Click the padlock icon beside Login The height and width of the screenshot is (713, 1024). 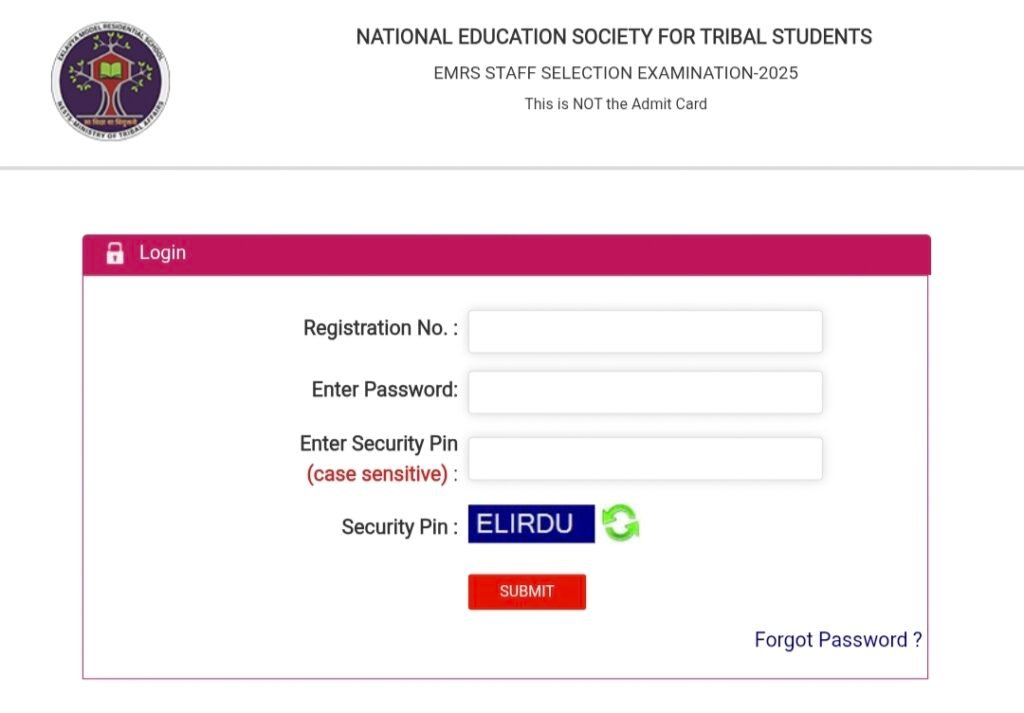(115, 253)
